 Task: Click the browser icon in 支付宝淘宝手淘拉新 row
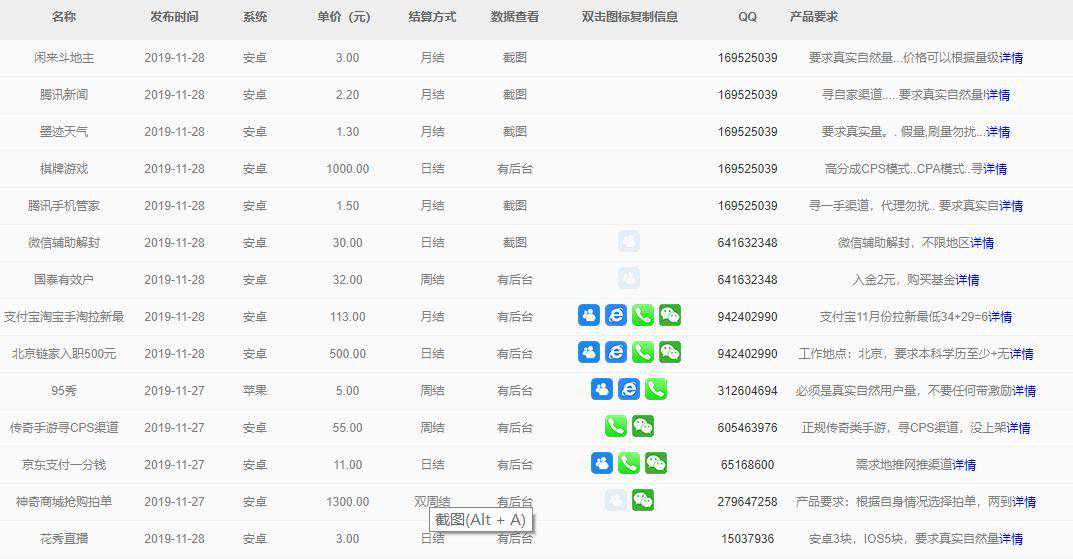click(x=616, y=316)
